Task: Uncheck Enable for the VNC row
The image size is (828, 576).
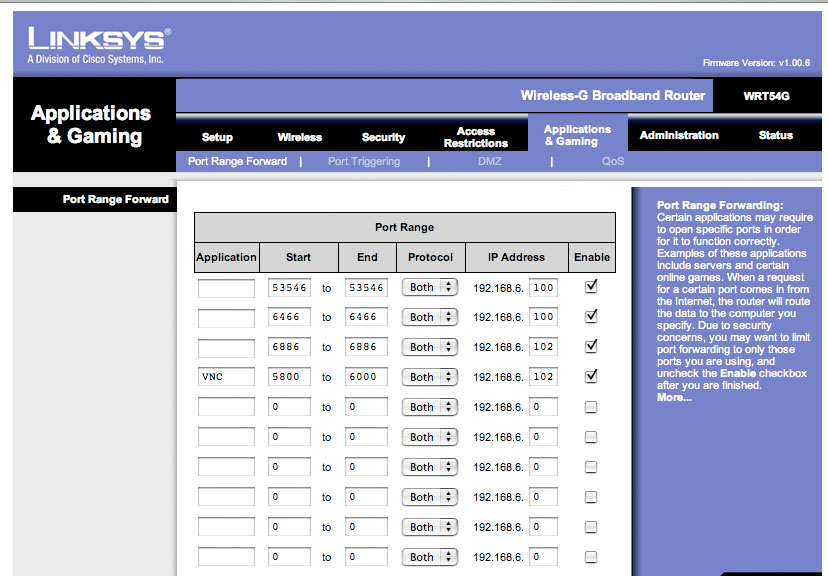Action: pos(591,376)
